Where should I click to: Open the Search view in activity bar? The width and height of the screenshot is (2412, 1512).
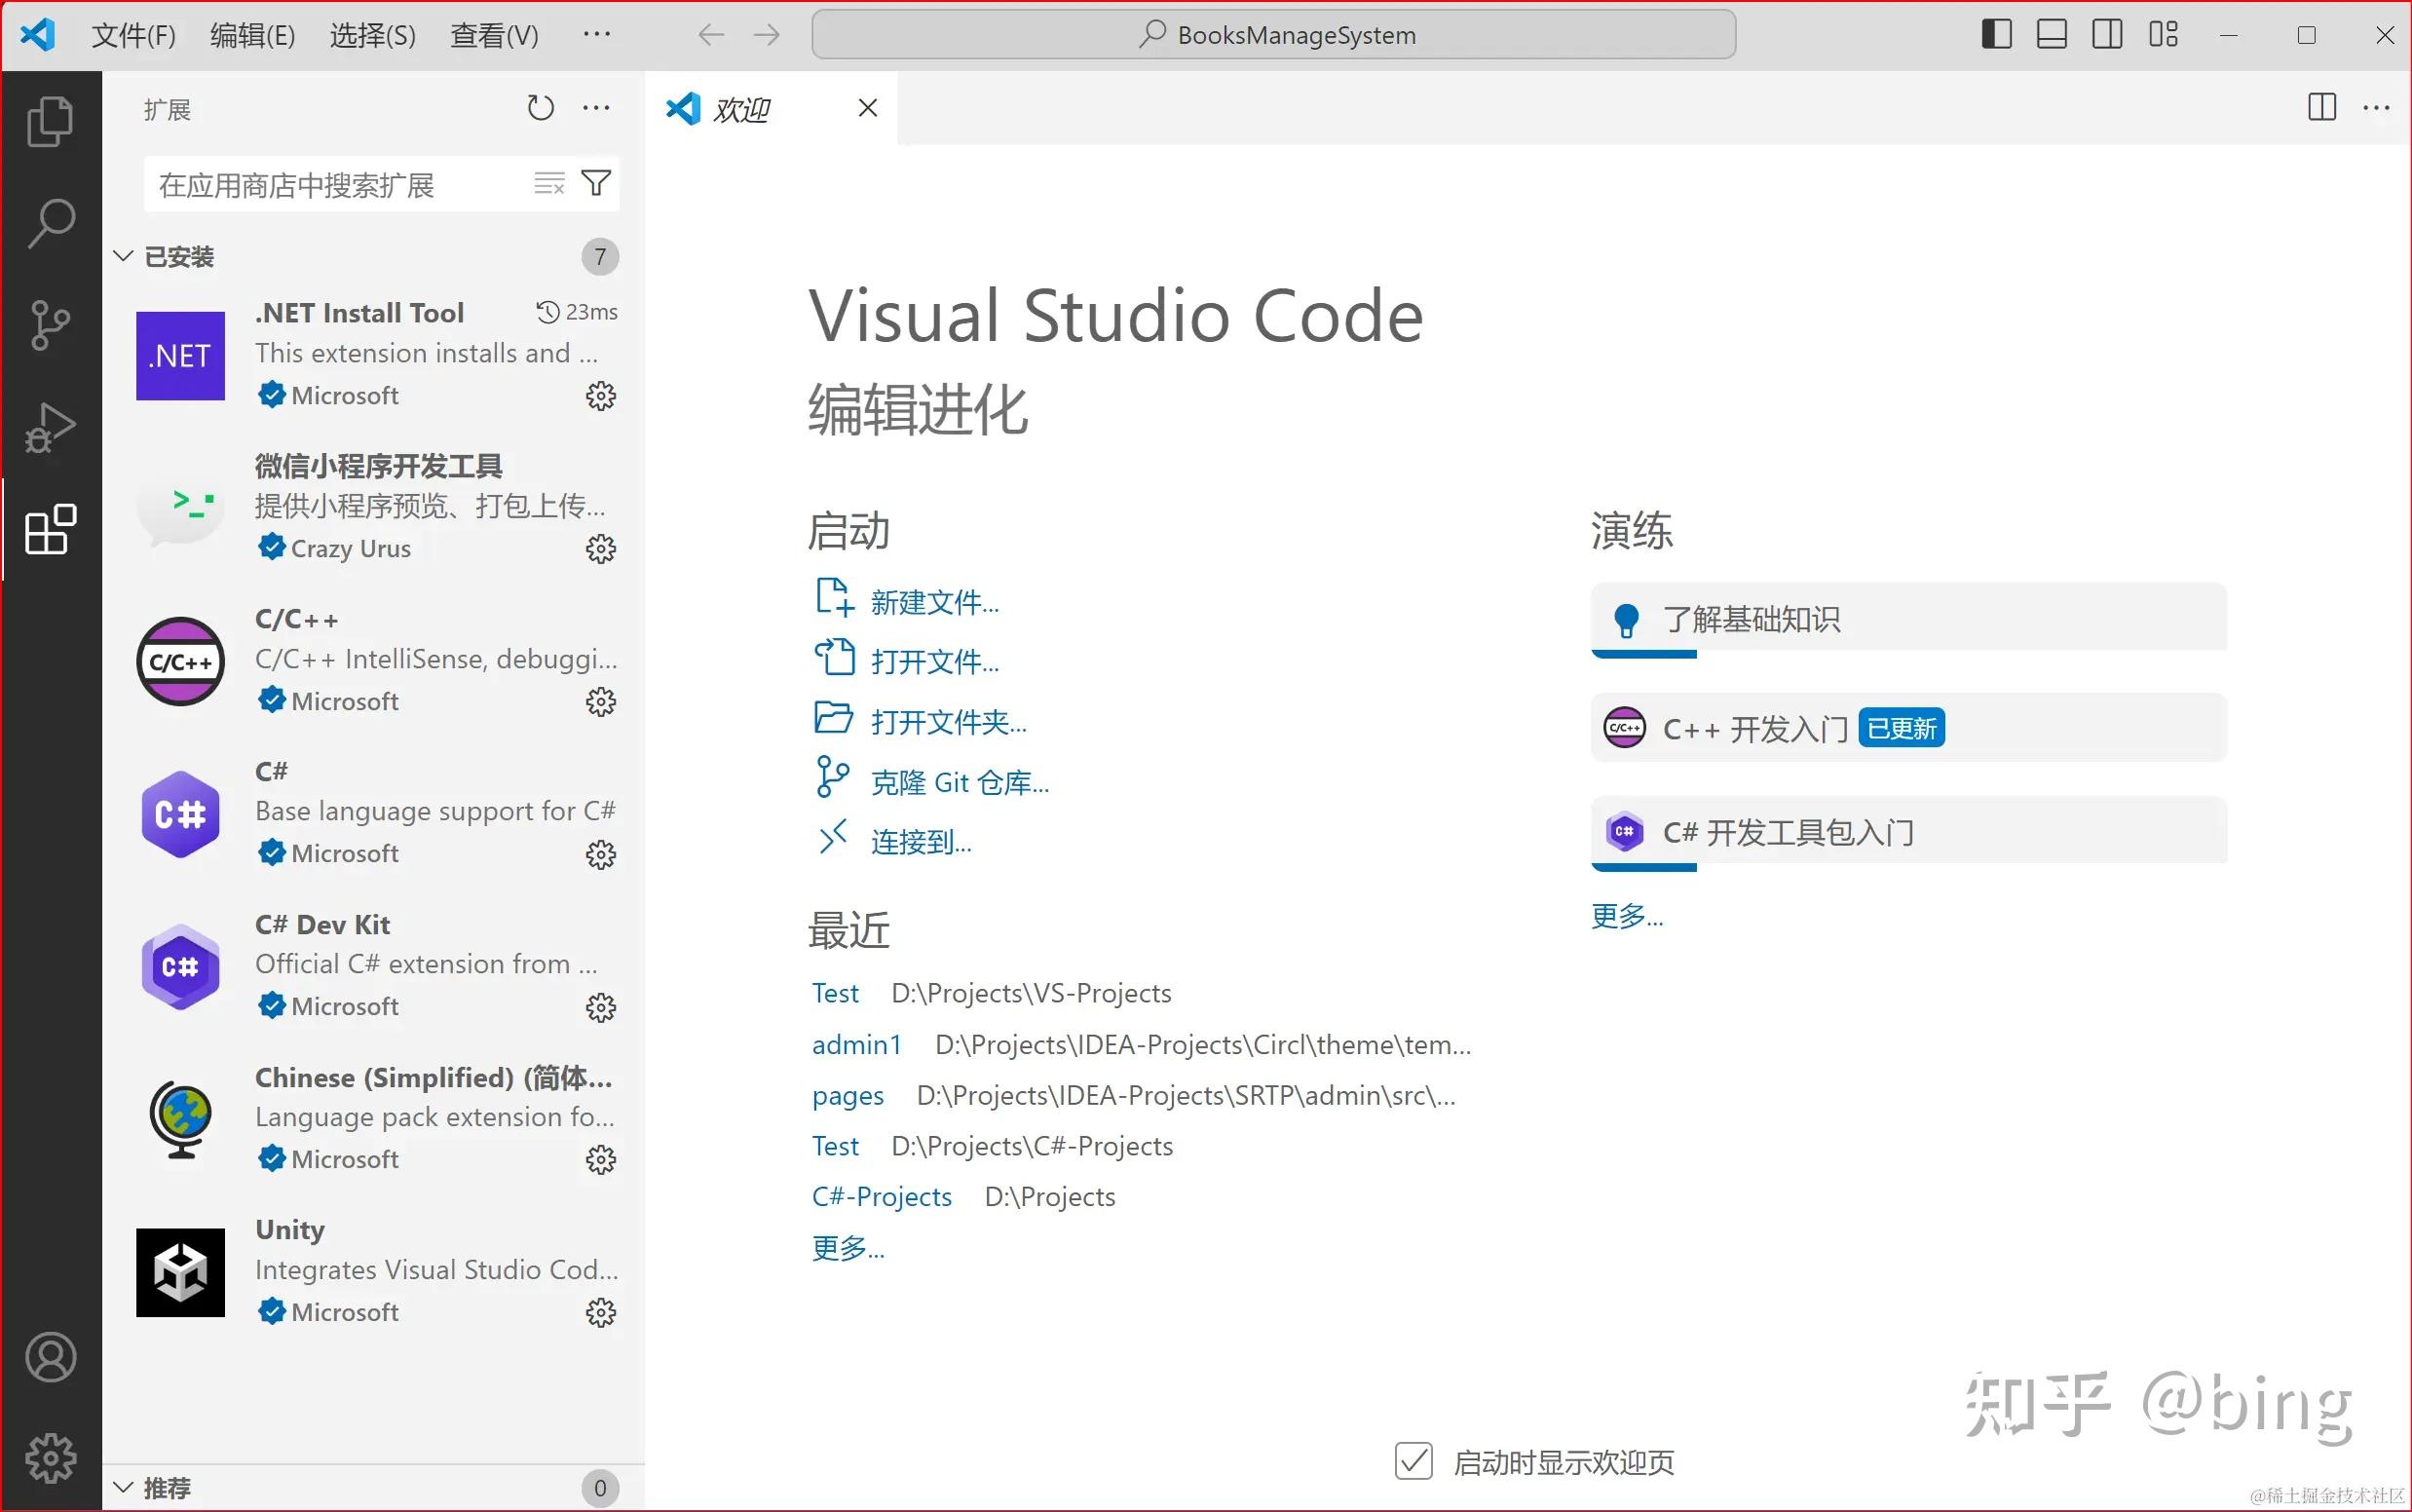tap(50, 223)
